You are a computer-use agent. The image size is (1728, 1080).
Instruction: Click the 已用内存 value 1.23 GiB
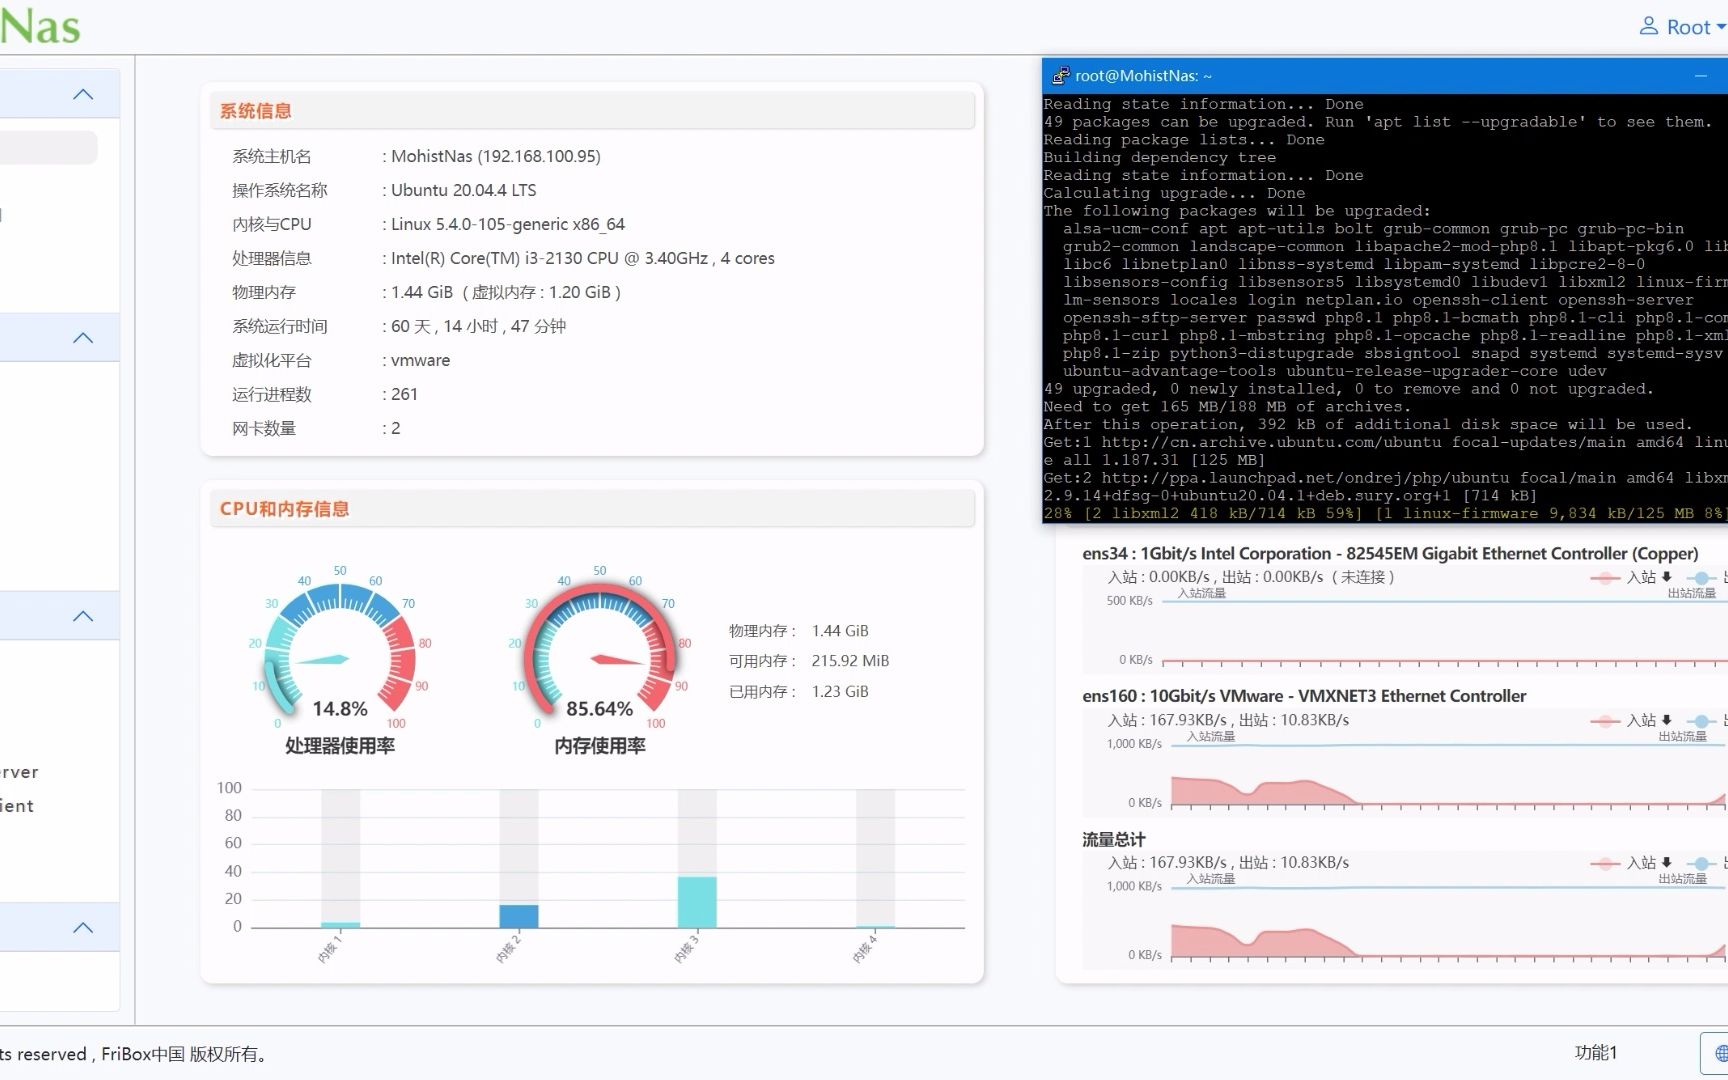[x=840, y=692]
